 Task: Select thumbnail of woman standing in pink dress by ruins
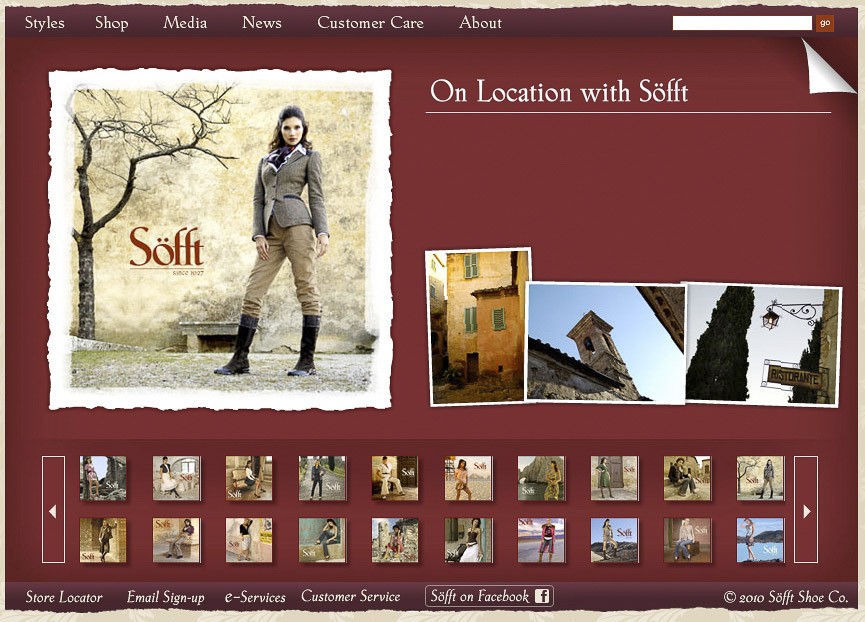[103, 478]
